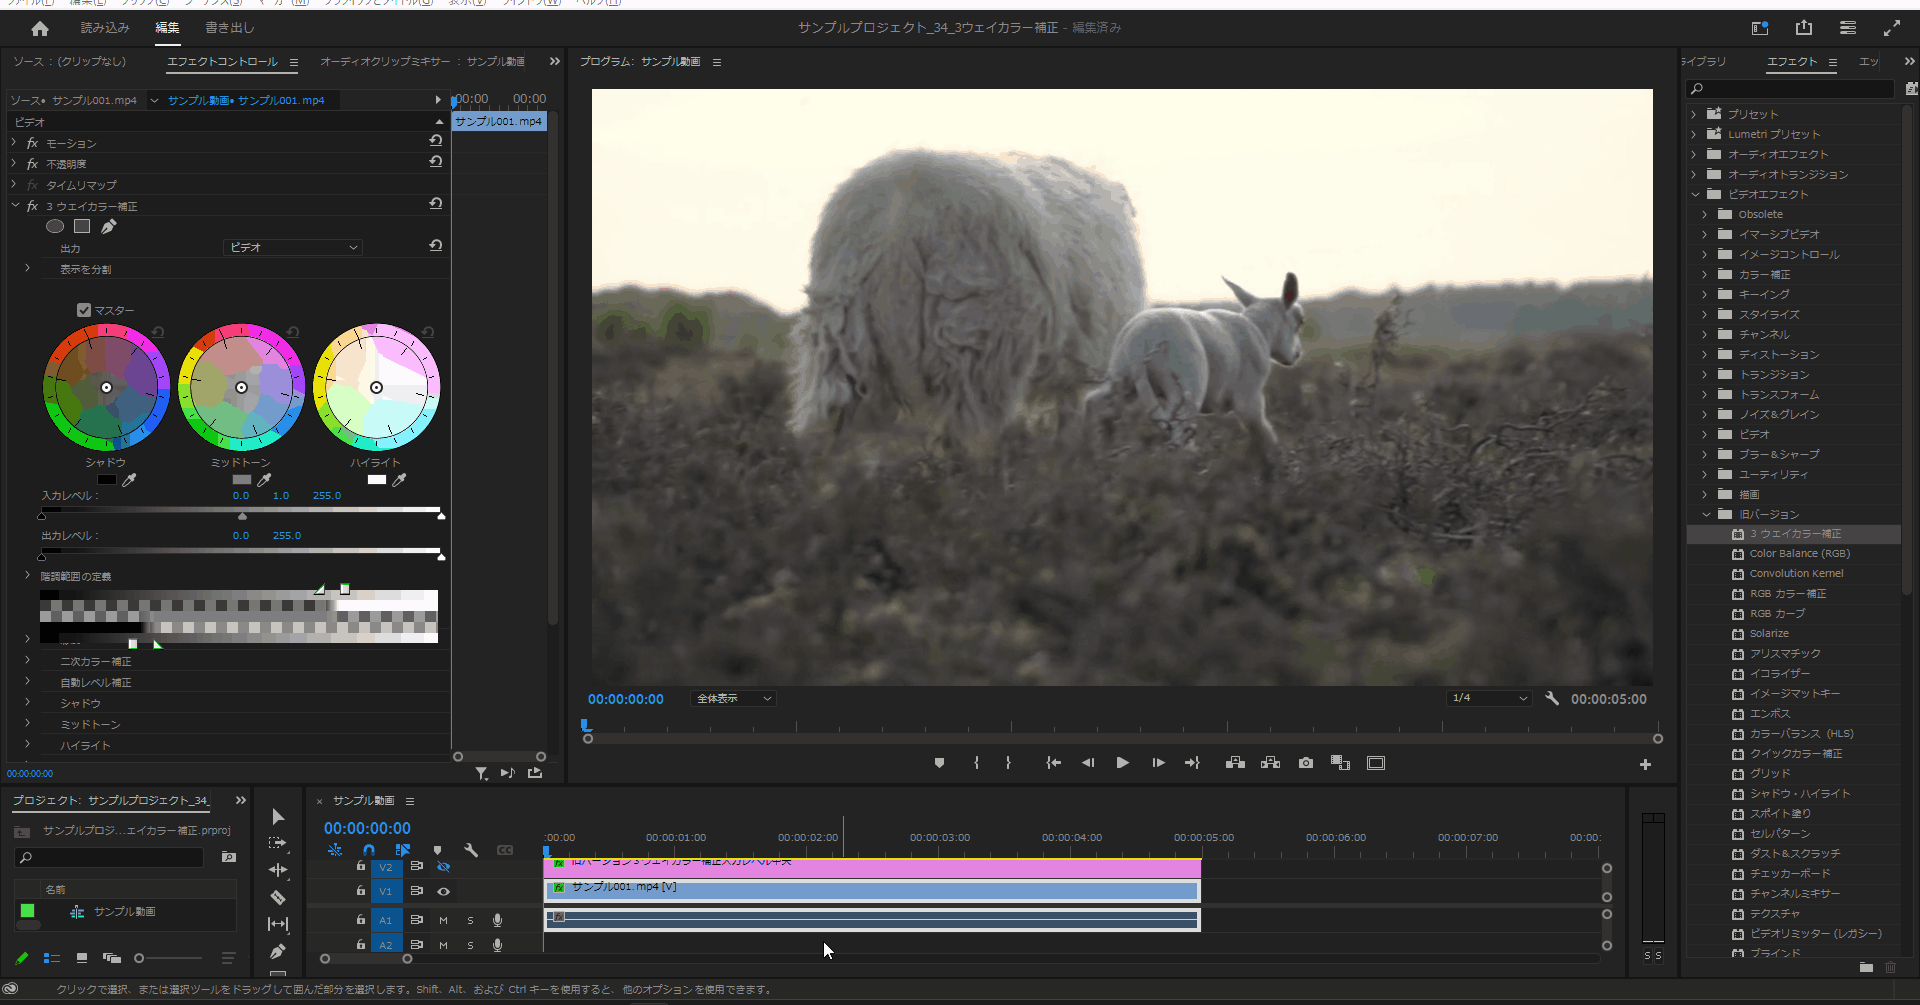The width and height of the screenshot is (1920, 1005).
Task: Pick the ミッドトーン eyedropper
Action: pyautogui.click(x=264, y=480)
